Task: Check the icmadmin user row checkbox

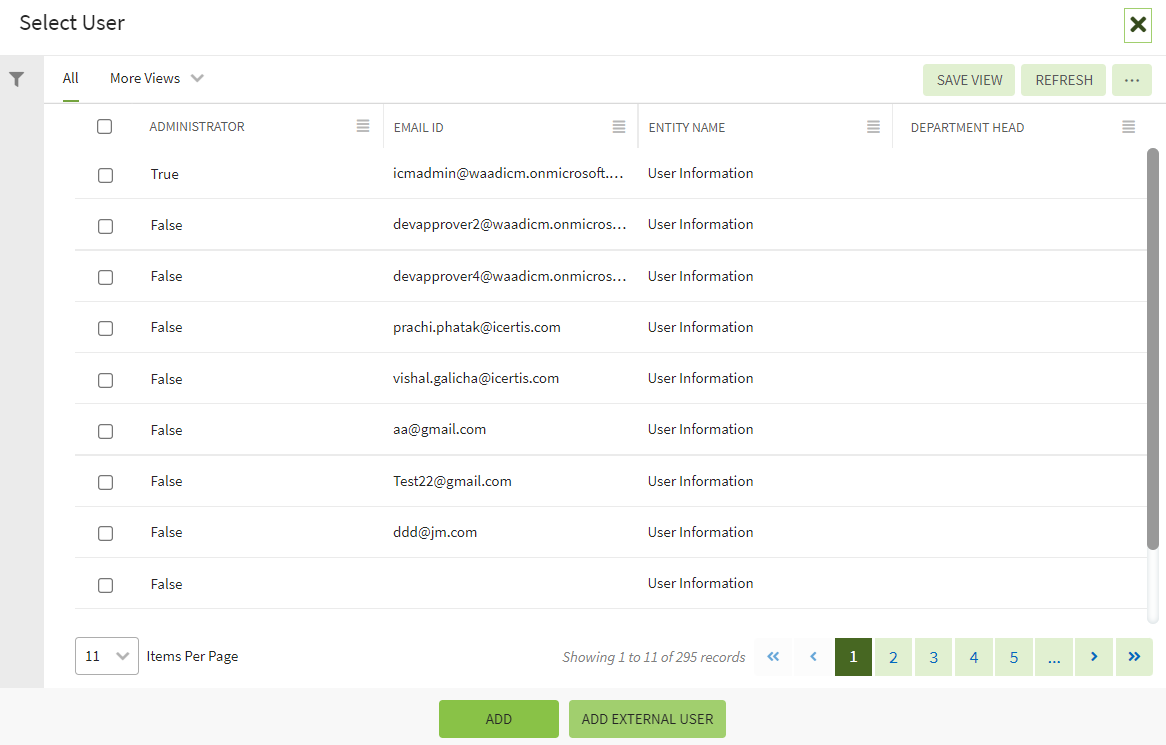Action: (105, 175)
